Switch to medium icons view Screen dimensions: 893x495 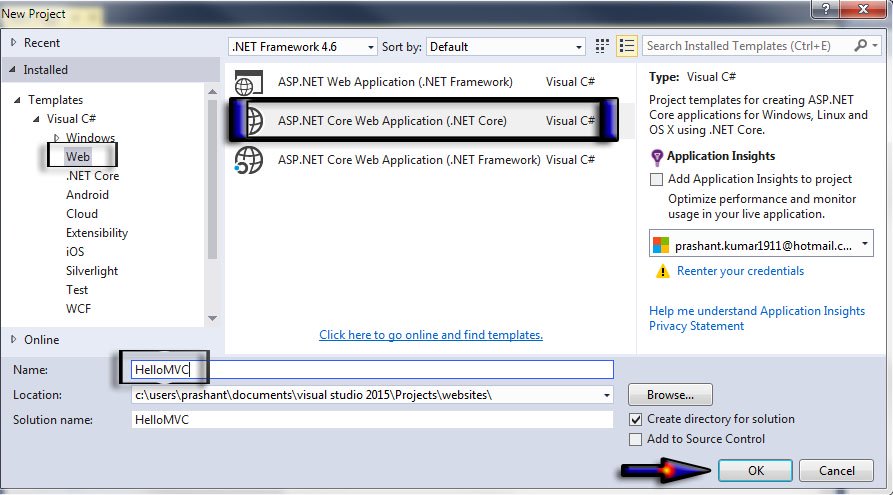[x=602, y=46]
